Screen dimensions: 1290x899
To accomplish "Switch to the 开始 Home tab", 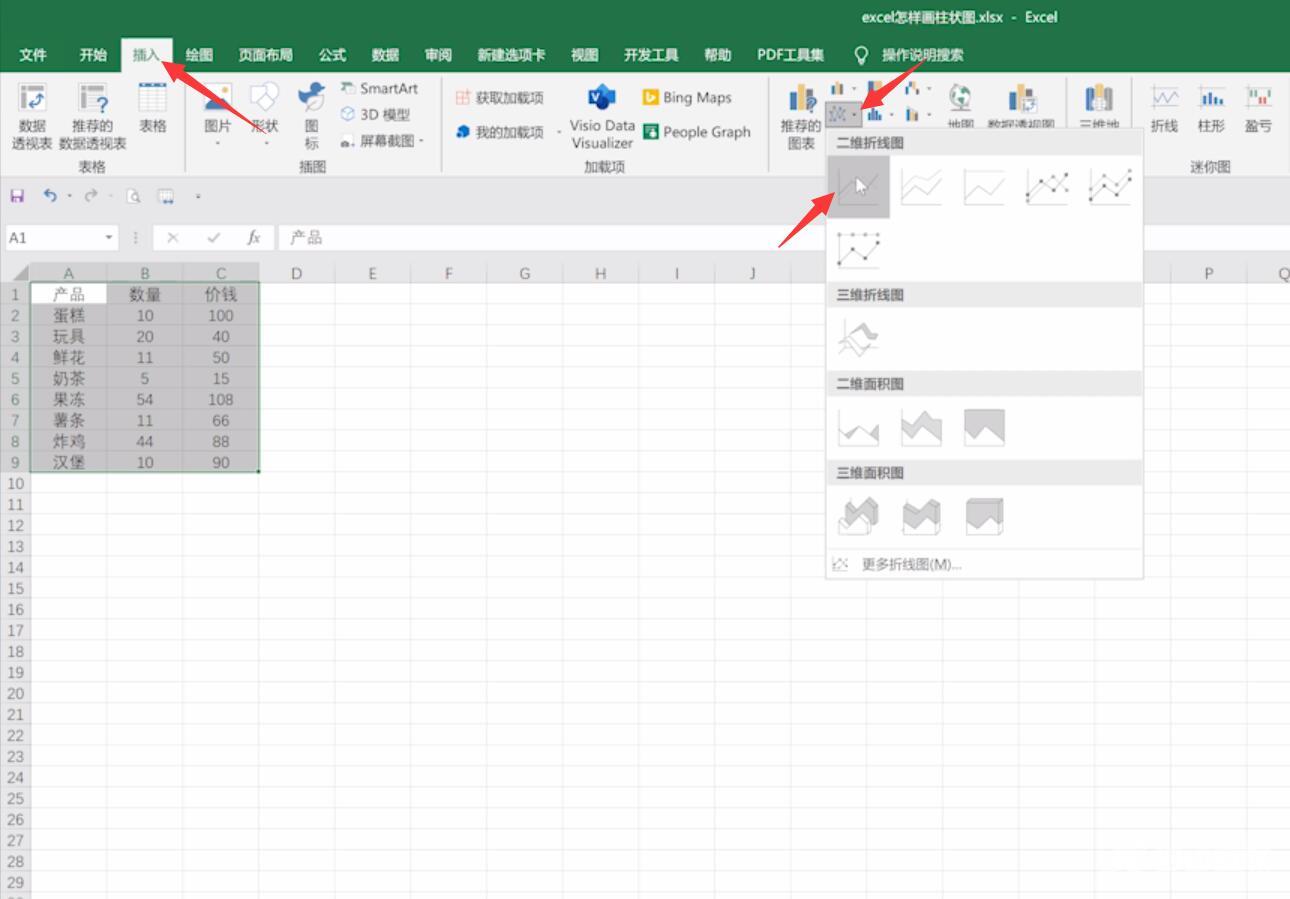I will click(x=93, y=55).
